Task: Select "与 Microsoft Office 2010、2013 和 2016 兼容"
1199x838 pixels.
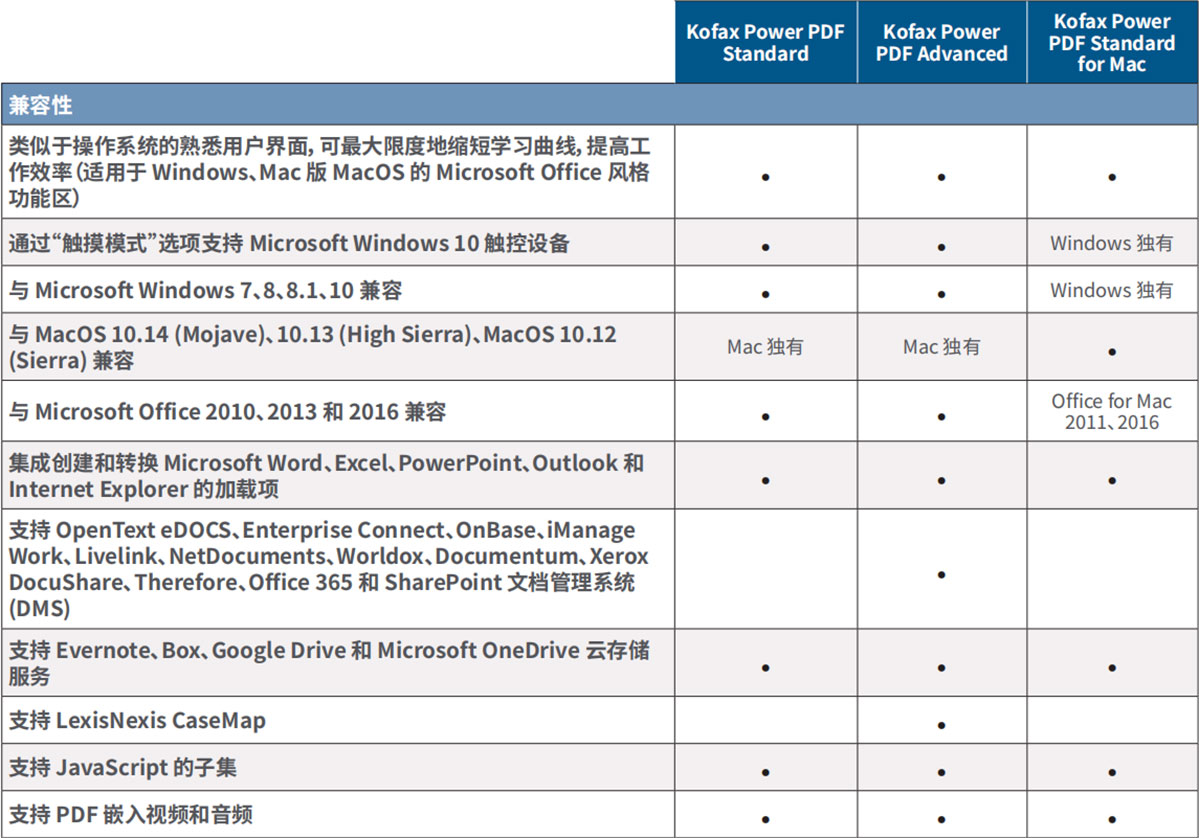Action: click(x=227, y=412)
